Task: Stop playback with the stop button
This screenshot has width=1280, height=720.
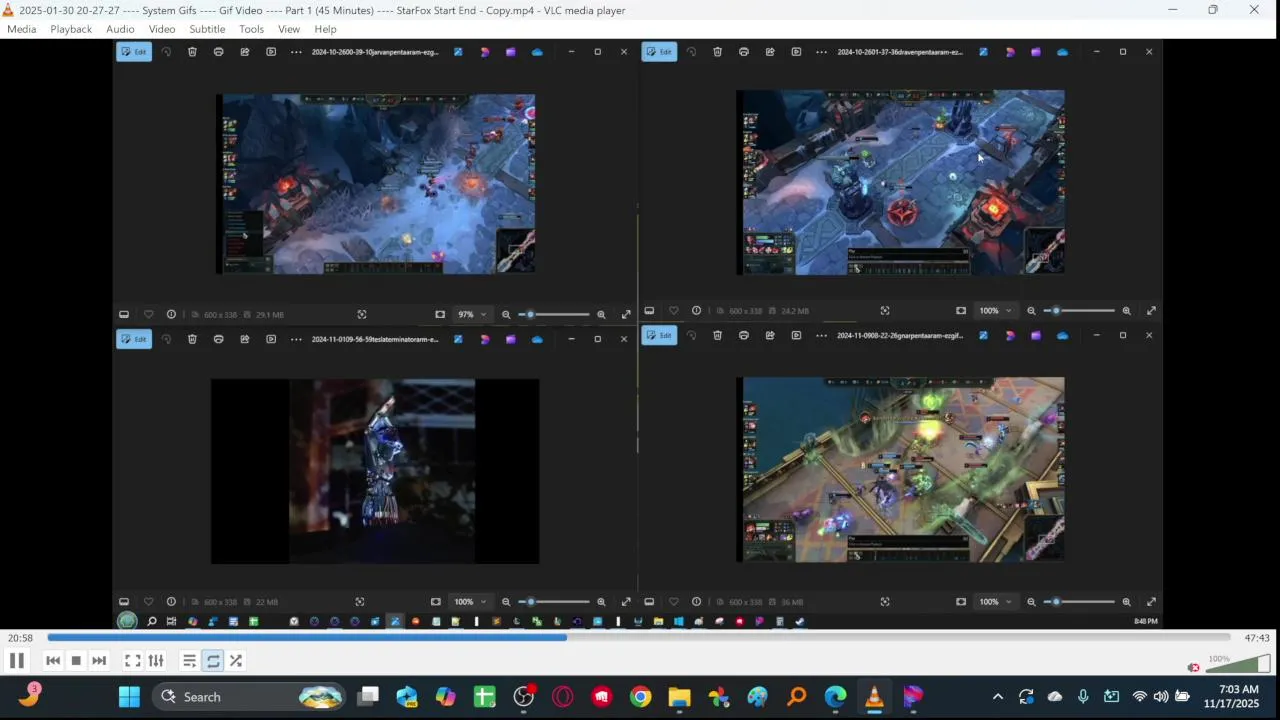Action: (76, 660)
